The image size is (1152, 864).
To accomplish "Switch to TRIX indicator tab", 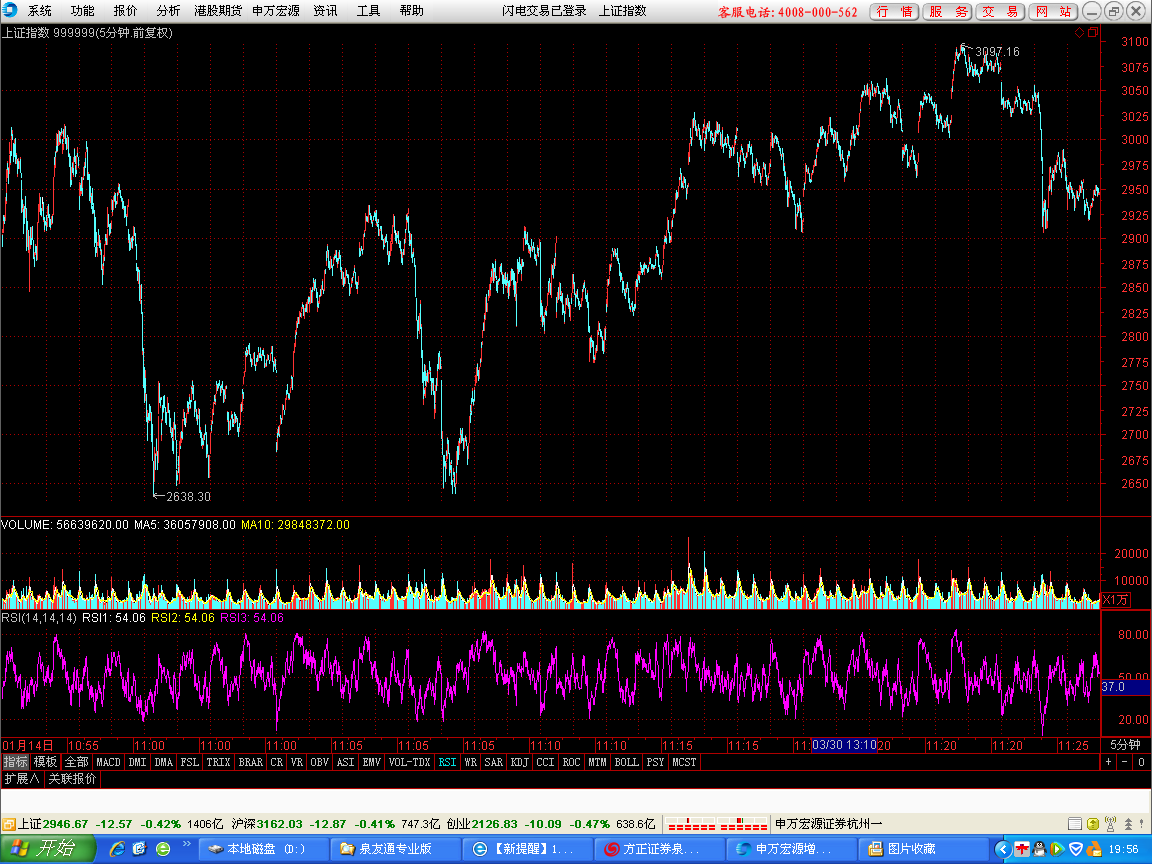I will click(x=218, y=762).
